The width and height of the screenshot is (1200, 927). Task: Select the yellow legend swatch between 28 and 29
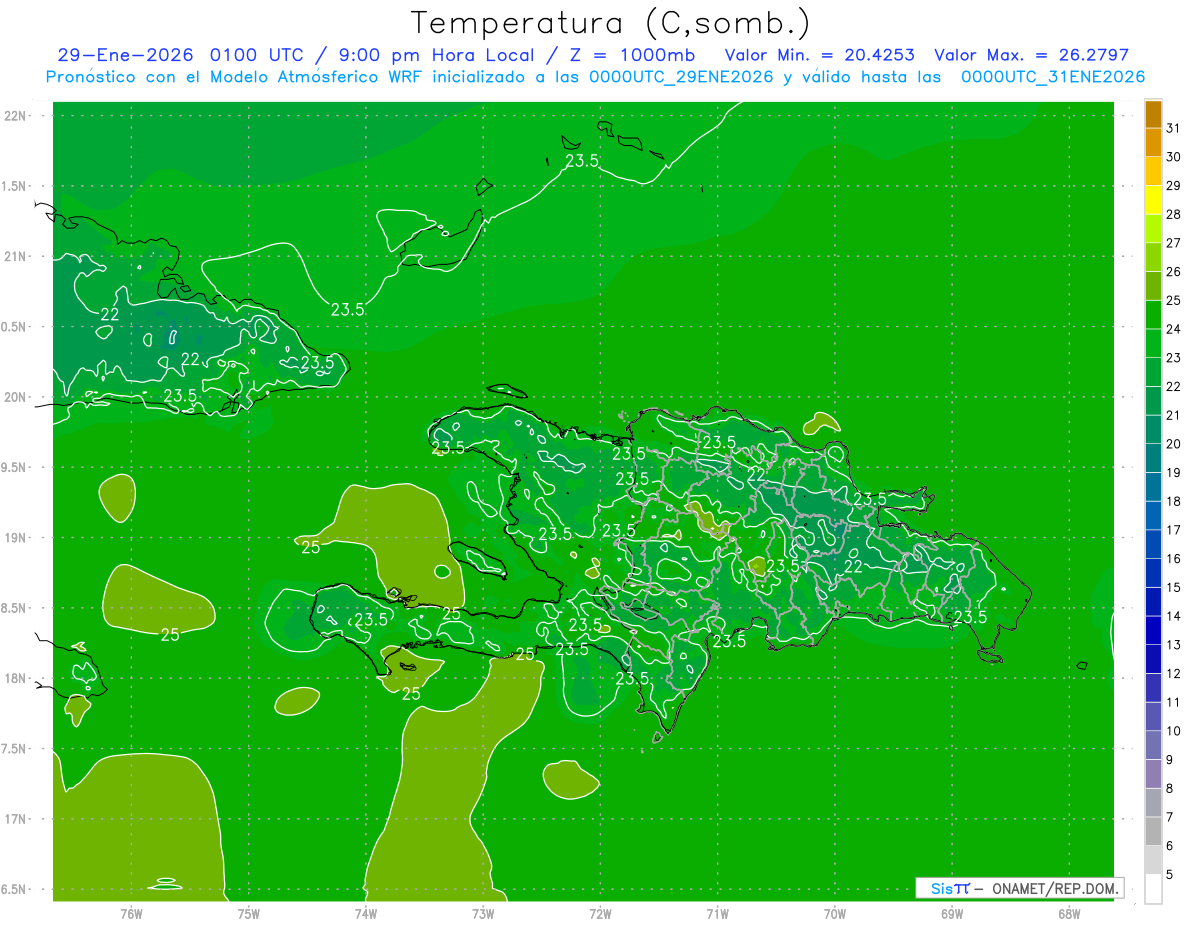pyautogui.click(x=1153, y=200)
